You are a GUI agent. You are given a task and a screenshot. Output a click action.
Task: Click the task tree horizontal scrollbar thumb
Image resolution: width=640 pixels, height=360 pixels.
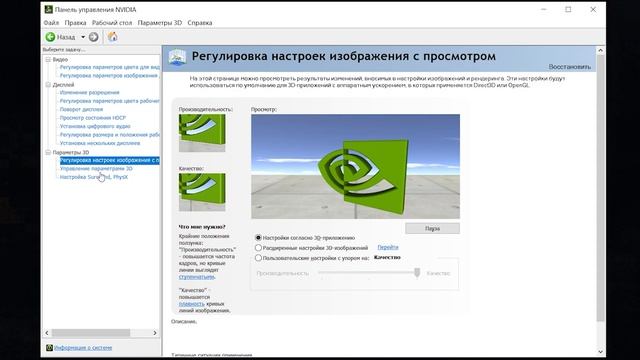(x=91, y=333)
